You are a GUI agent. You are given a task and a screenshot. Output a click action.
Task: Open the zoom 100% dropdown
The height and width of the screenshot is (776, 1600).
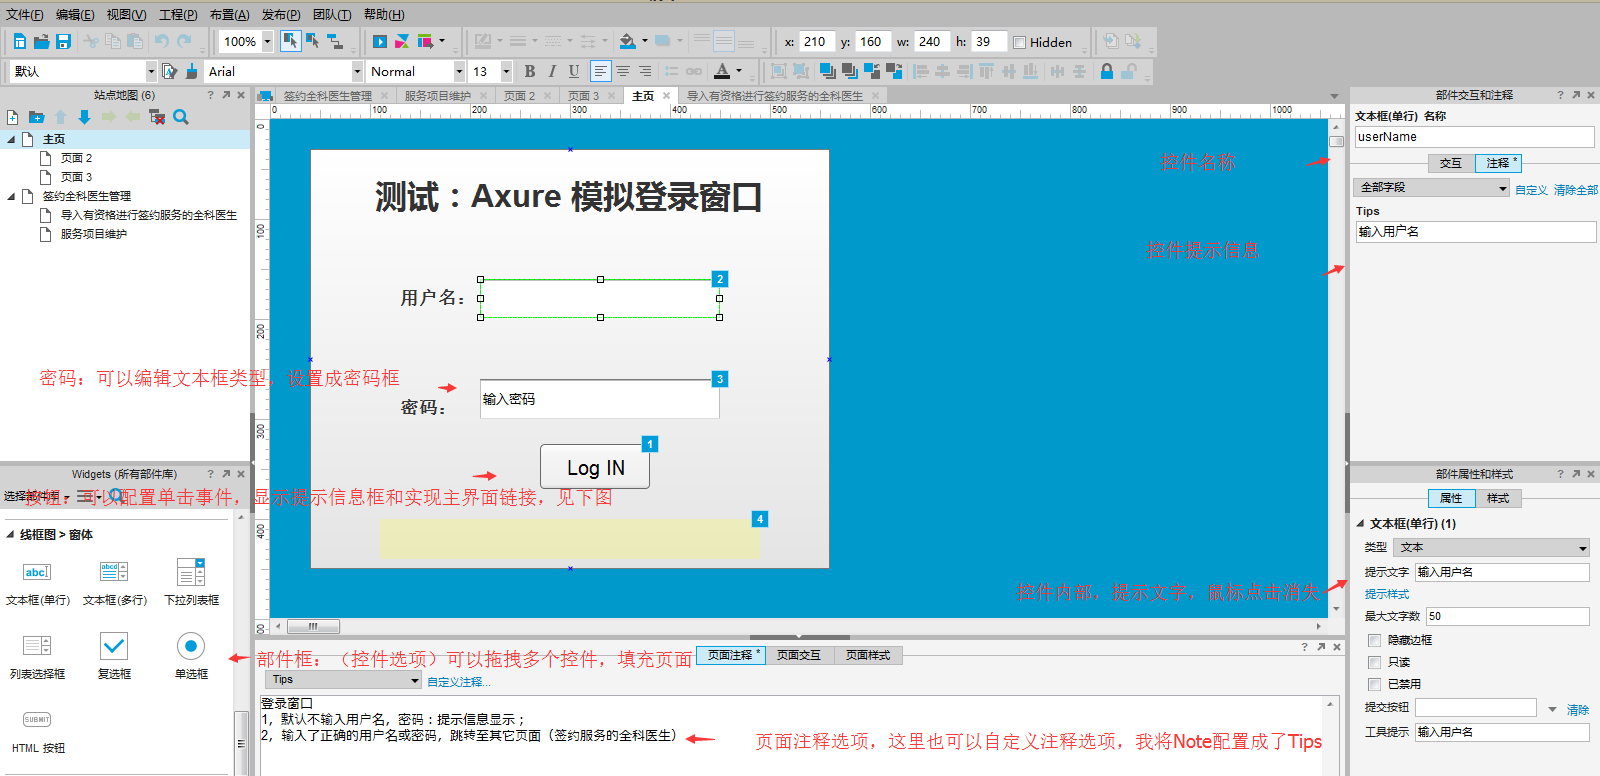(x=267, y=42)
